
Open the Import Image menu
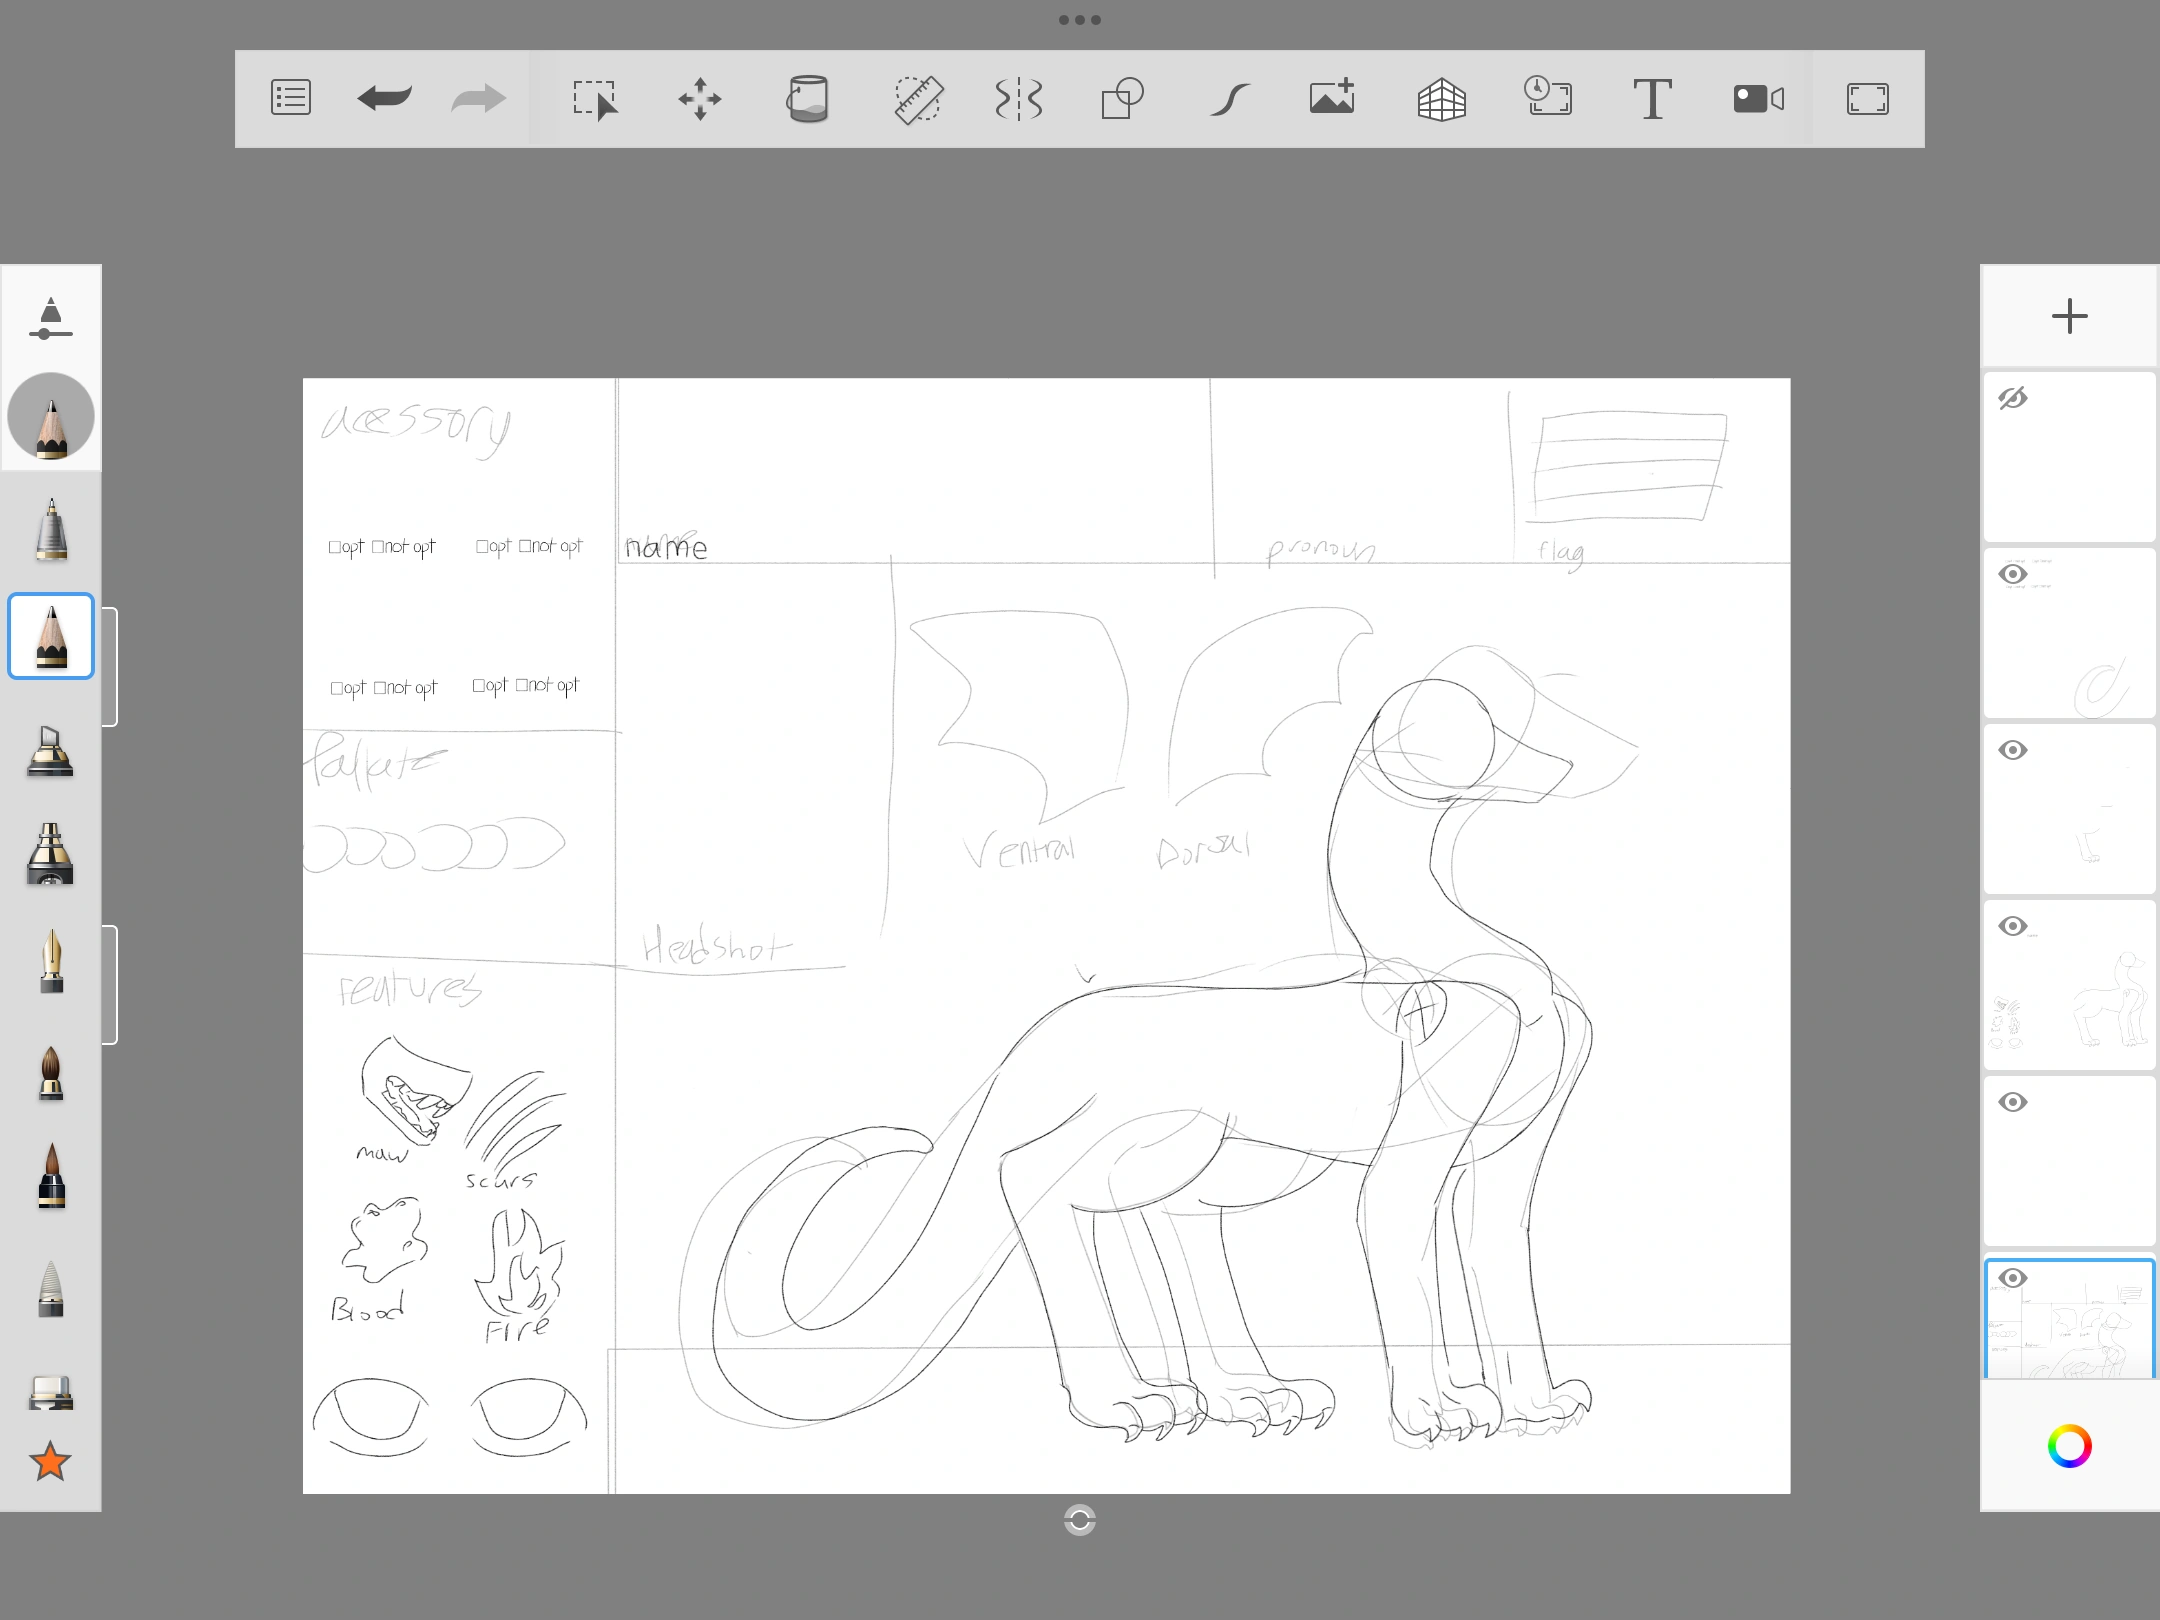point(1332,98)
